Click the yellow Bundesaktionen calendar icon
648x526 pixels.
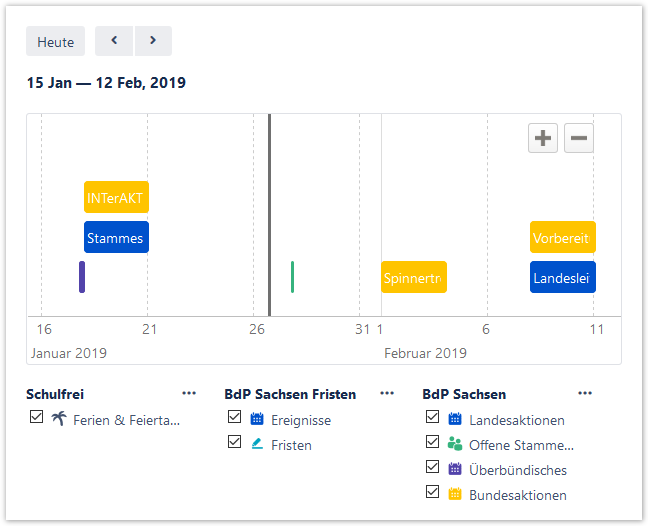[x=456, y=494]
